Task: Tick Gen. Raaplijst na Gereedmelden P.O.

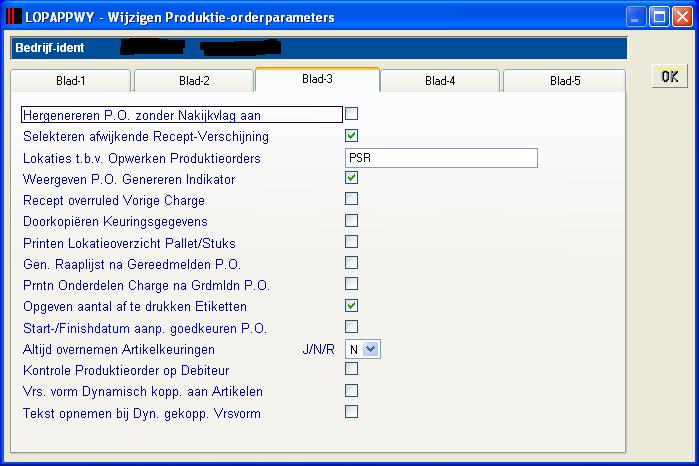Action: 351,263
